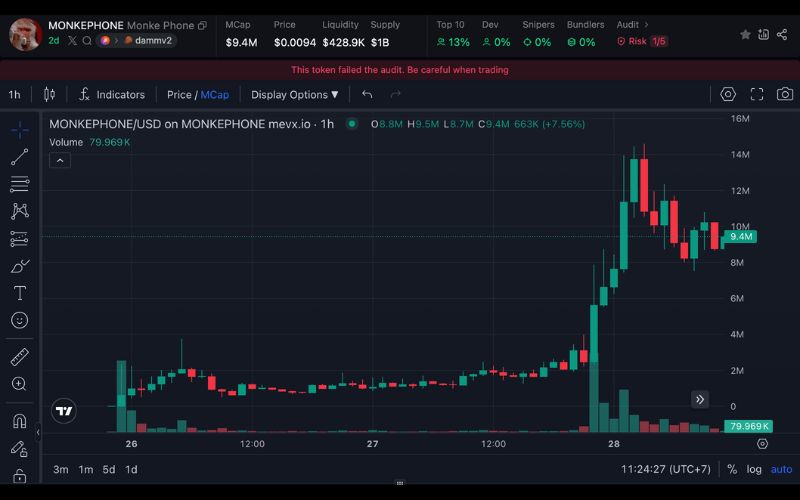Click the Volume indicator legend
The image size is (800, 500).
coord(90,142)
